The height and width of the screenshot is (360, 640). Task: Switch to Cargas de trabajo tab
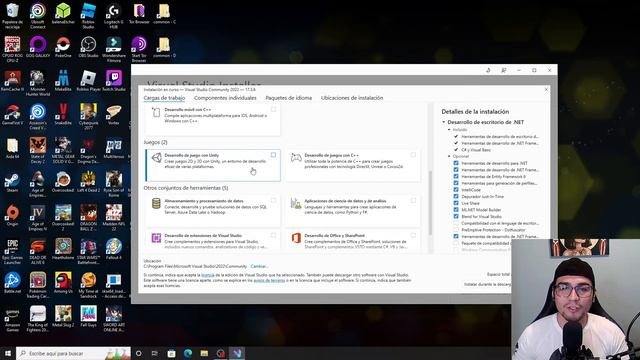pos(164,98)
